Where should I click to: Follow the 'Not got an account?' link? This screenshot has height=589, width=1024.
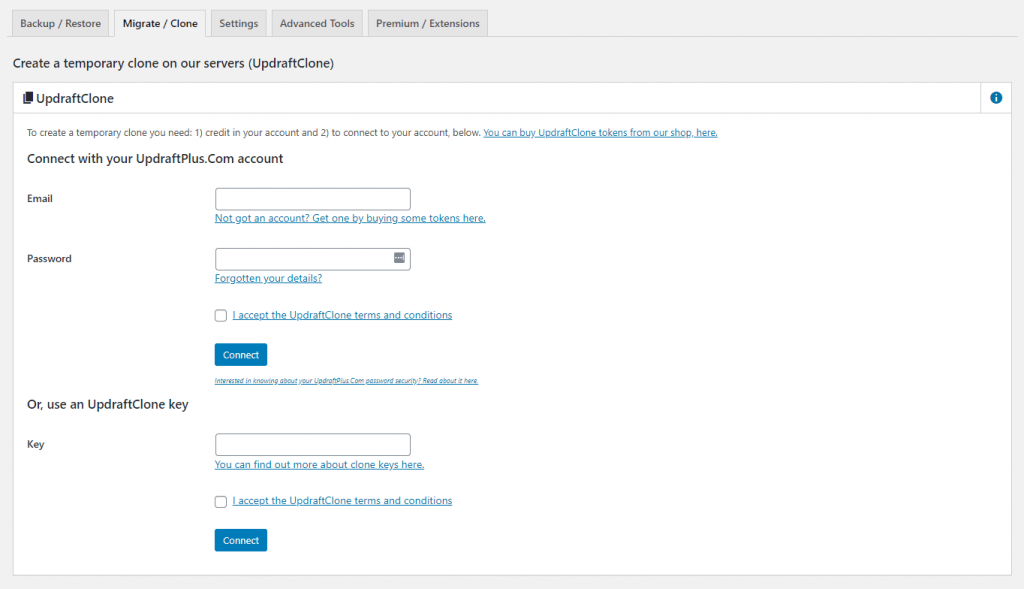350,218
